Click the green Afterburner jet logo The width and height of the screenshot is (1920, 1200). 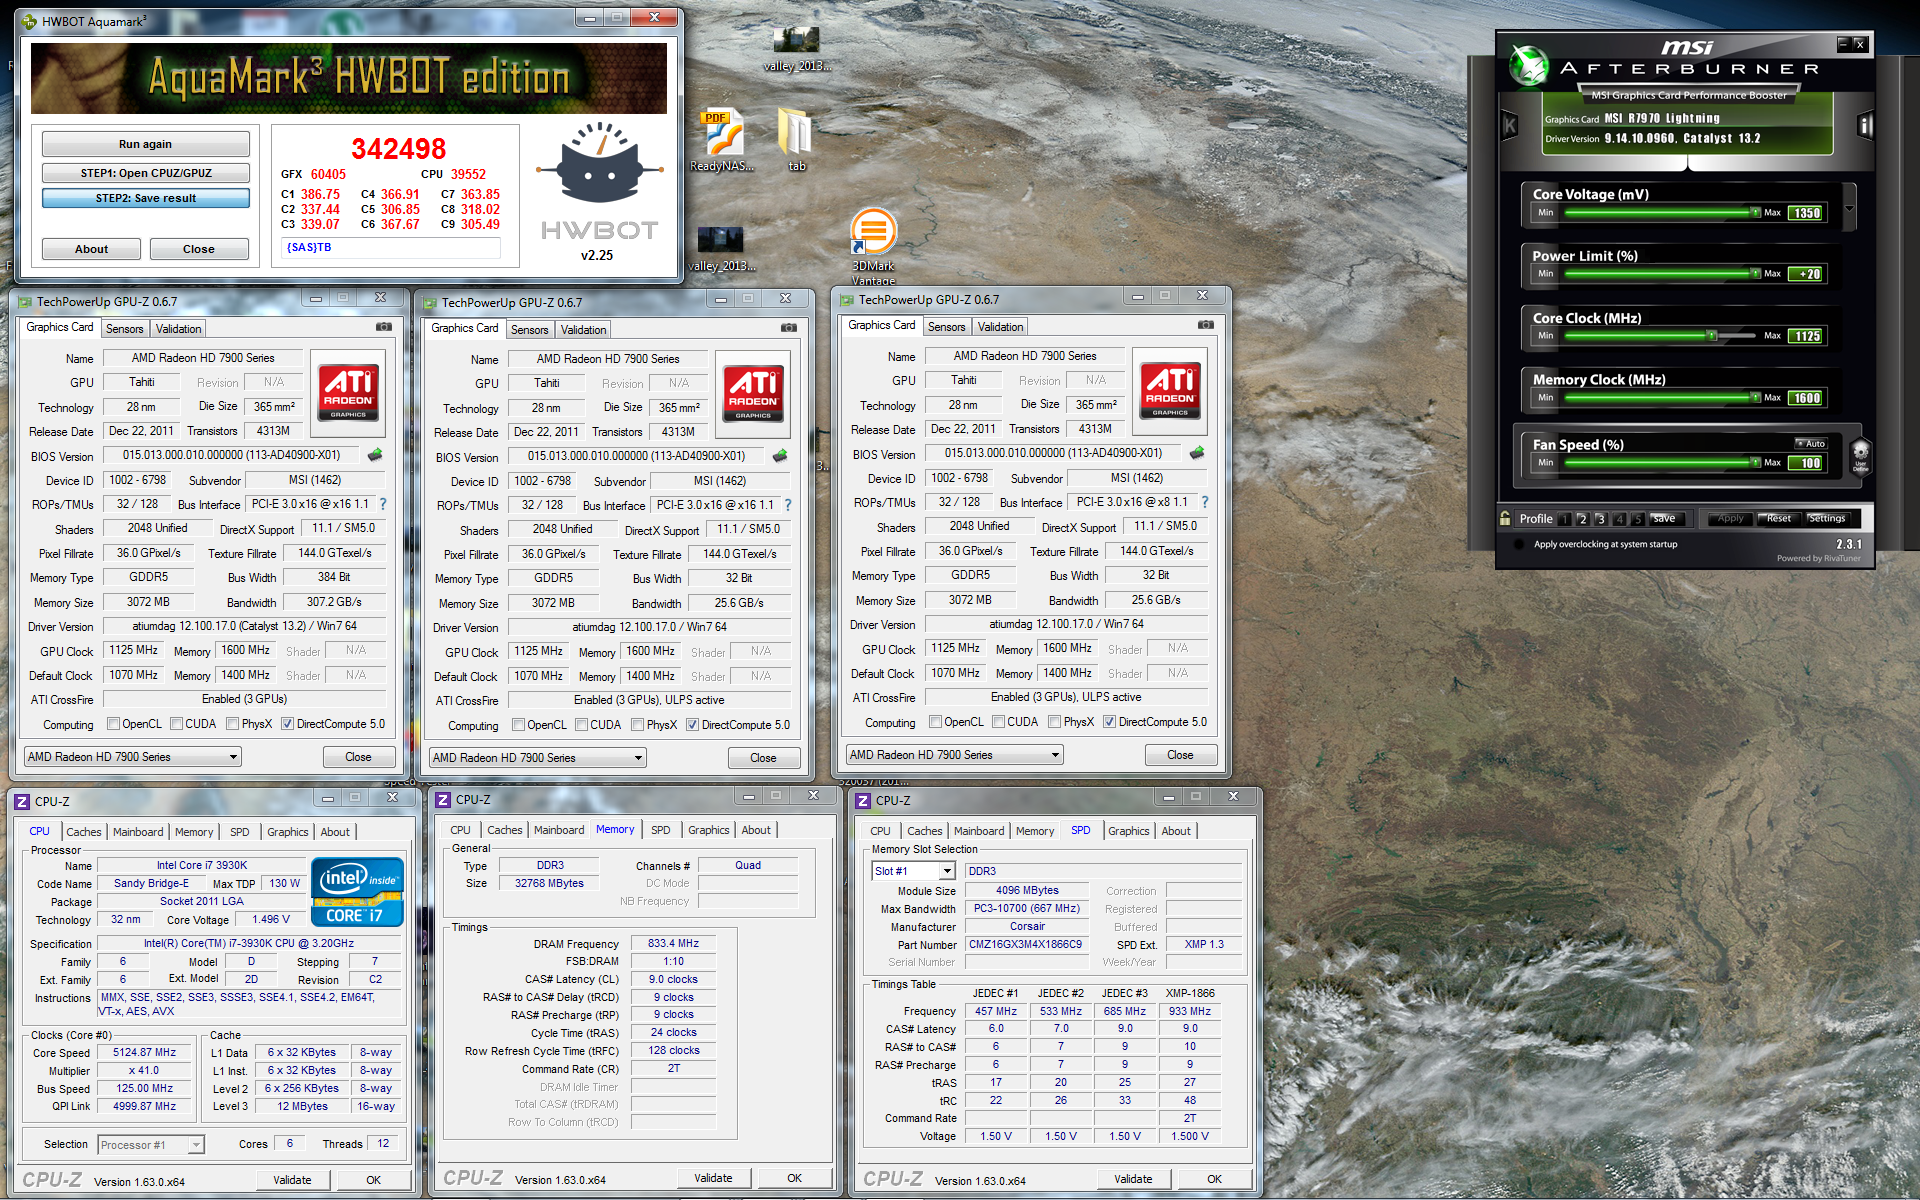pyautogui.click(x=1528, y=65)
